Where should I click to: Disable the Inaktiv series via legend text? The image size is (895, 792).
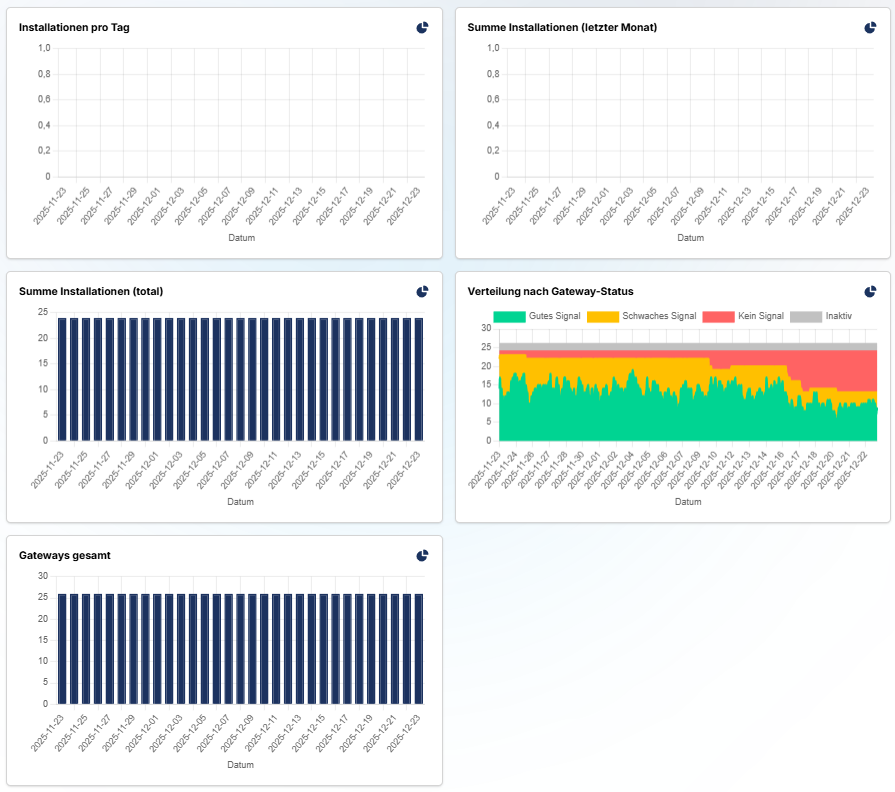[x=838, y=316]
